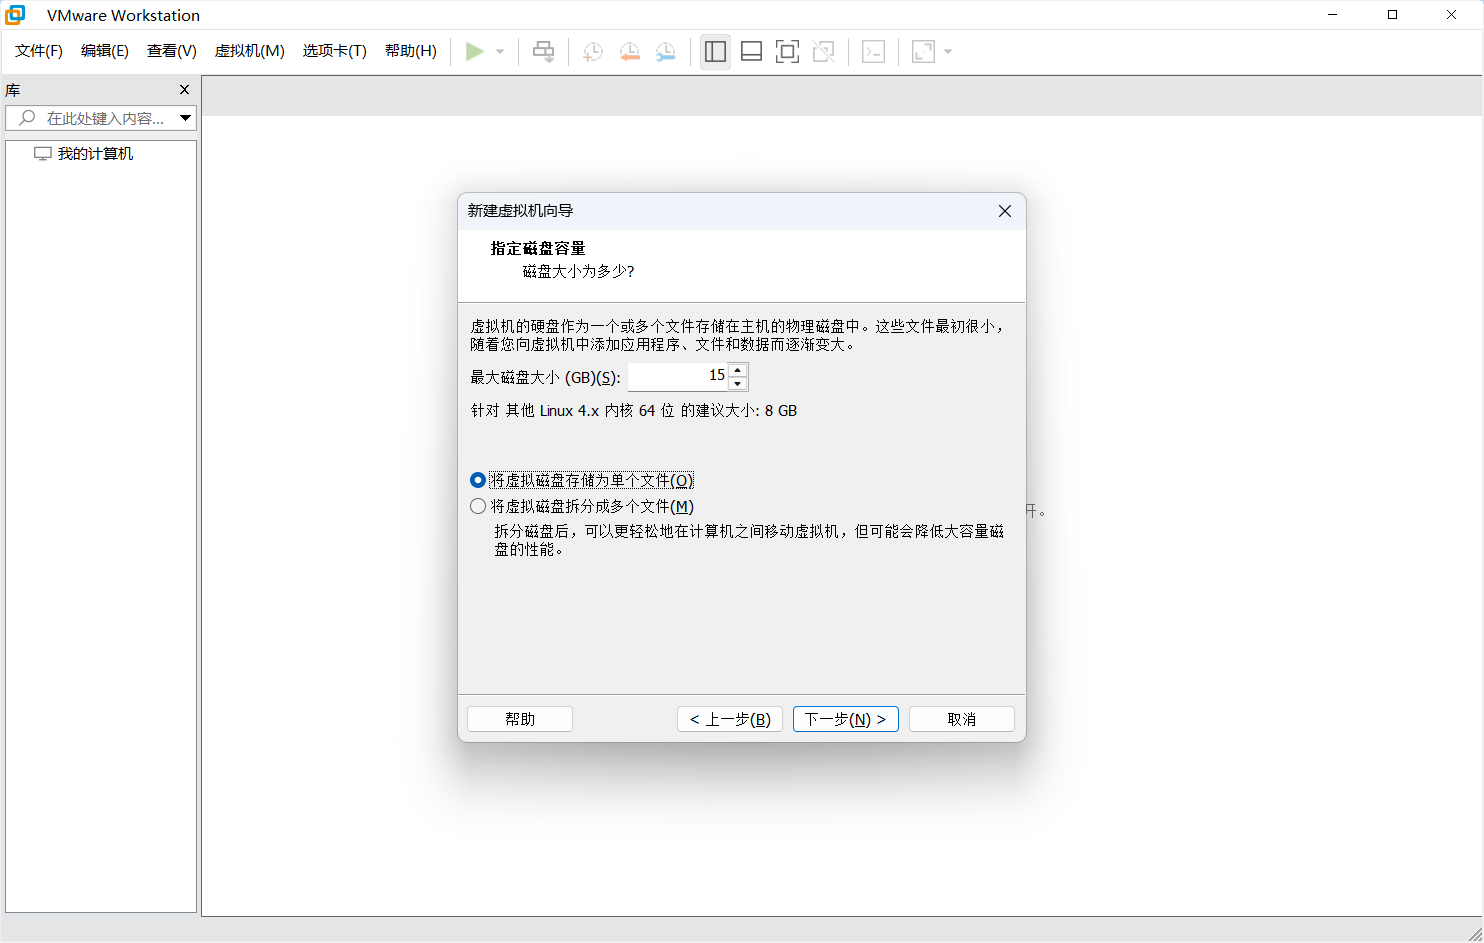Click the green power on play icon
This screenshot has height=943, width=1484.
(475, 51)
